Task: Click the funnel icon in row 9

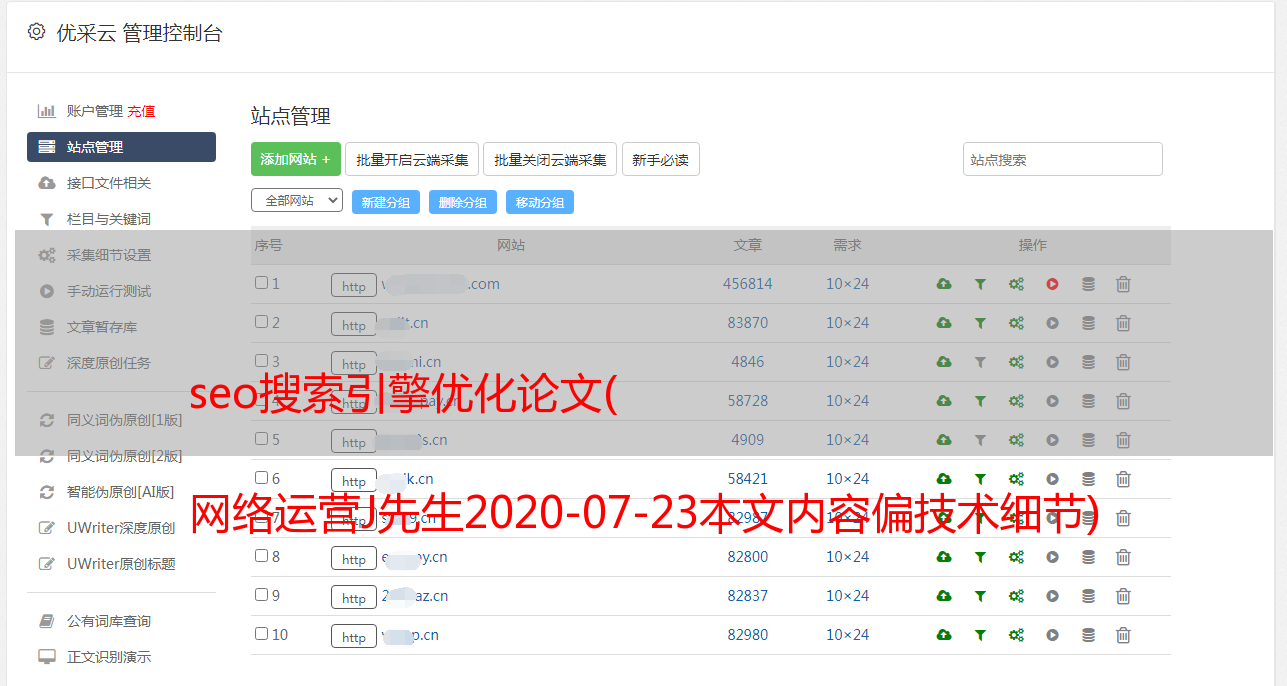Action: (980, 596)
